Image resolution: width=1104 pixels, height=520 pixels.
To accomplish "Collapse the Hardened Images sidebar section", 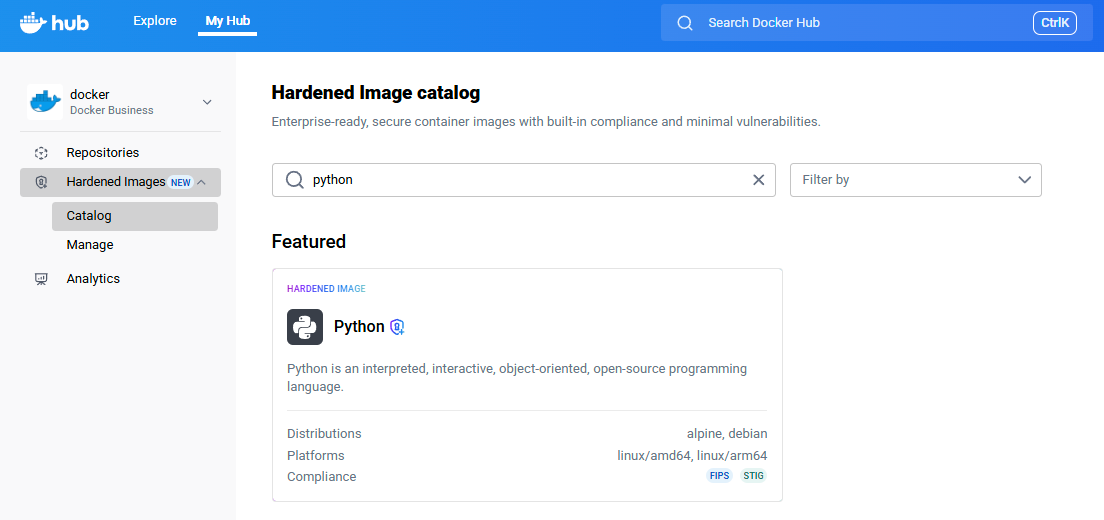I will (202, 182).
